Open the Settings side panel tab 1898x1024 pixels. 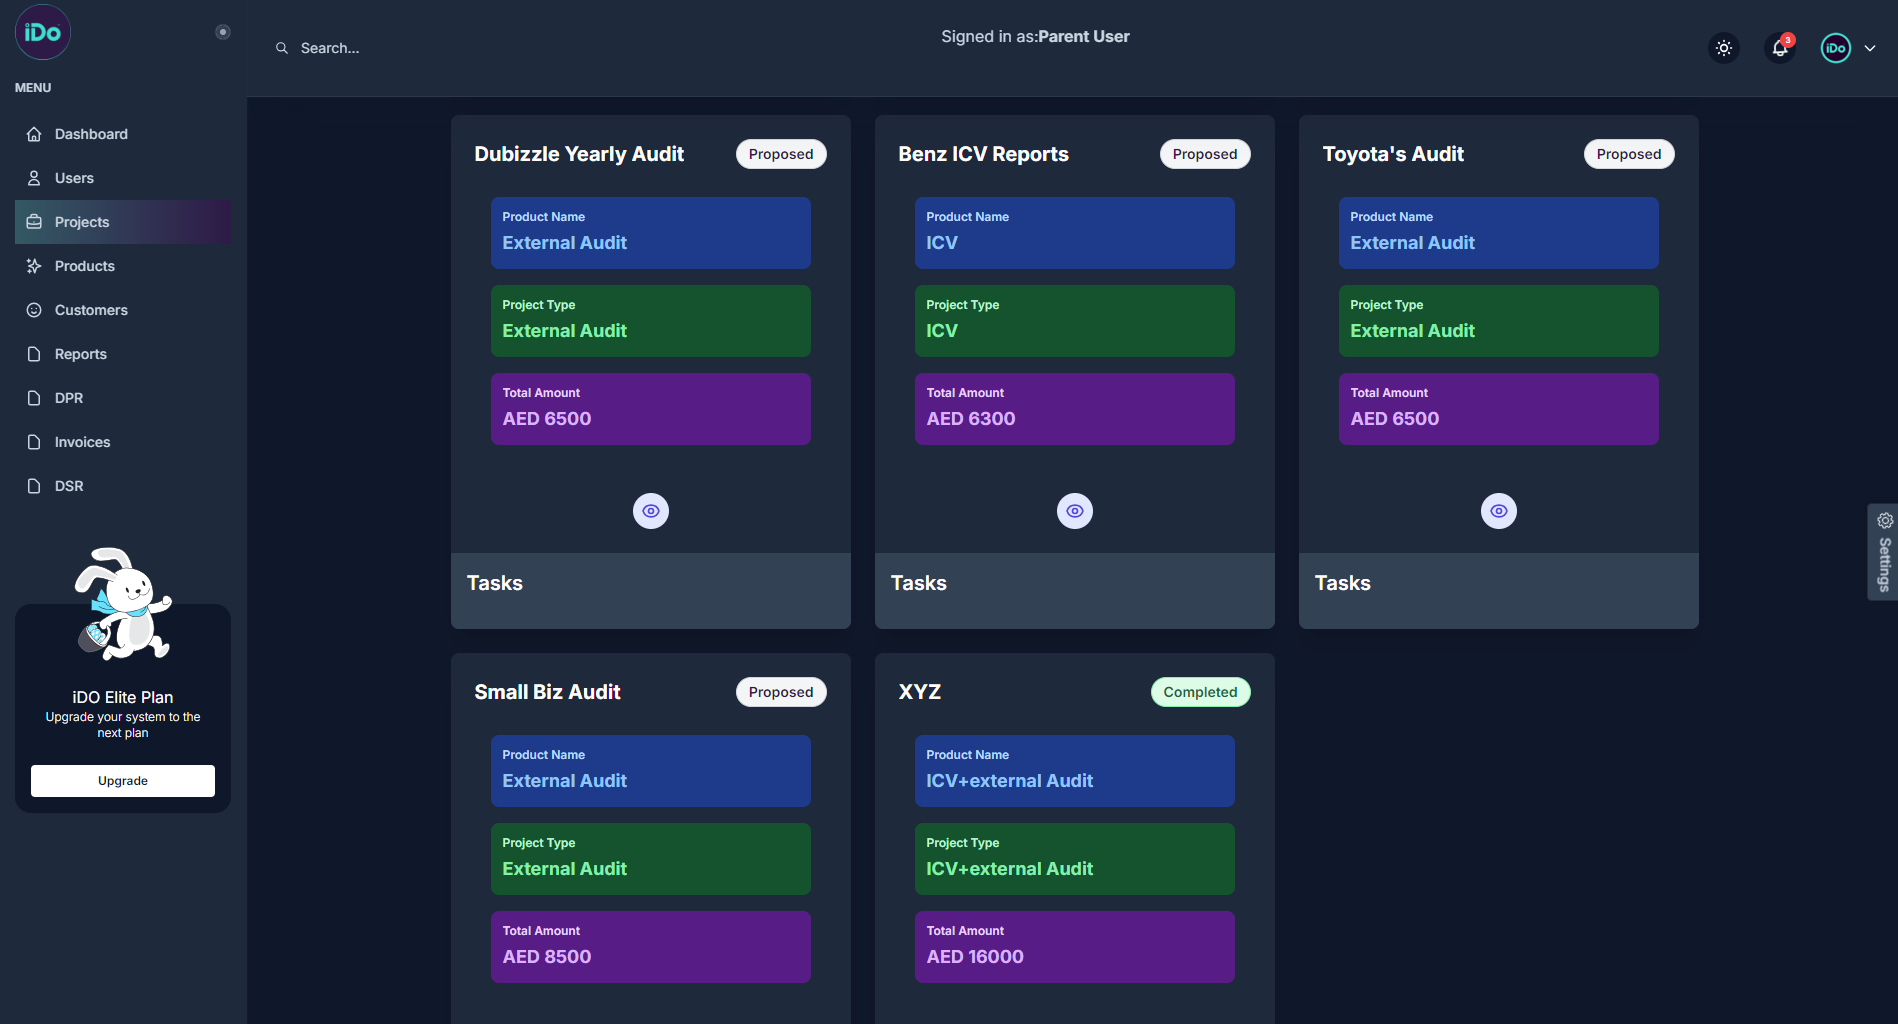pos(1883,552)
